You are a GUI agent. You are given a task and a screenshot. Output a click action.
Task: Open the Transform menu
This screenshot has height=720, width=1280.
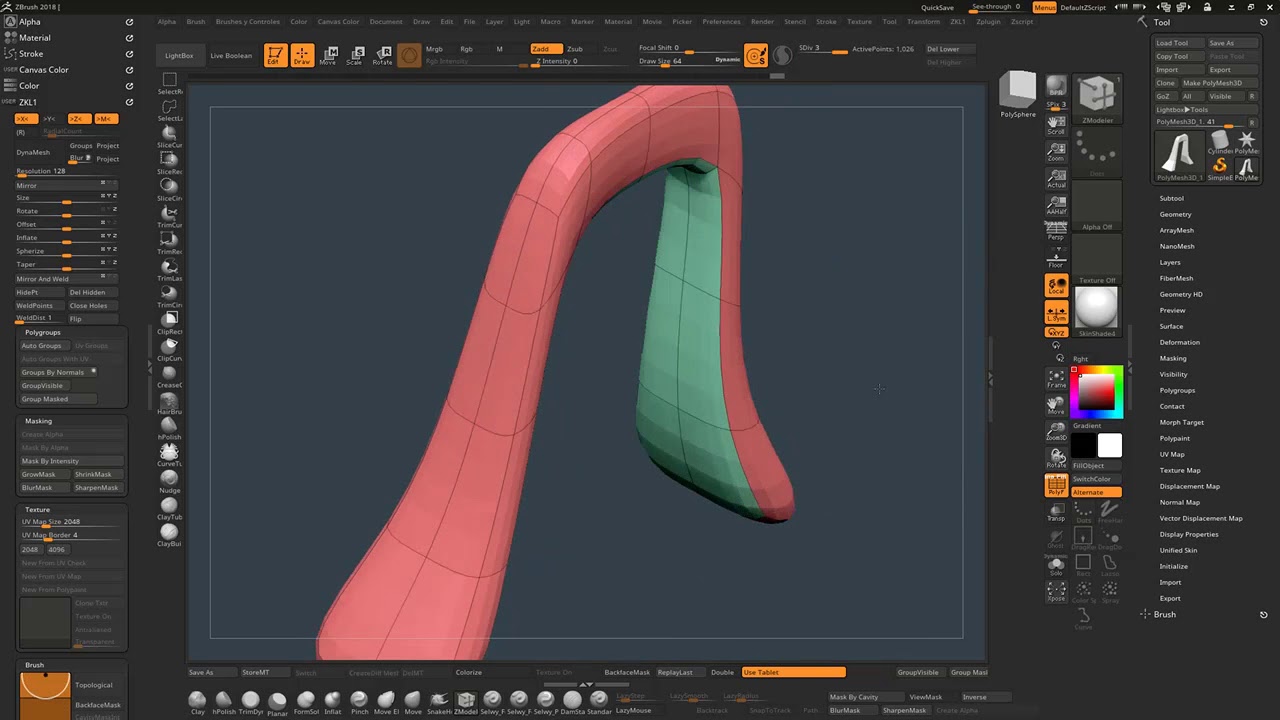tap(923, 21)
